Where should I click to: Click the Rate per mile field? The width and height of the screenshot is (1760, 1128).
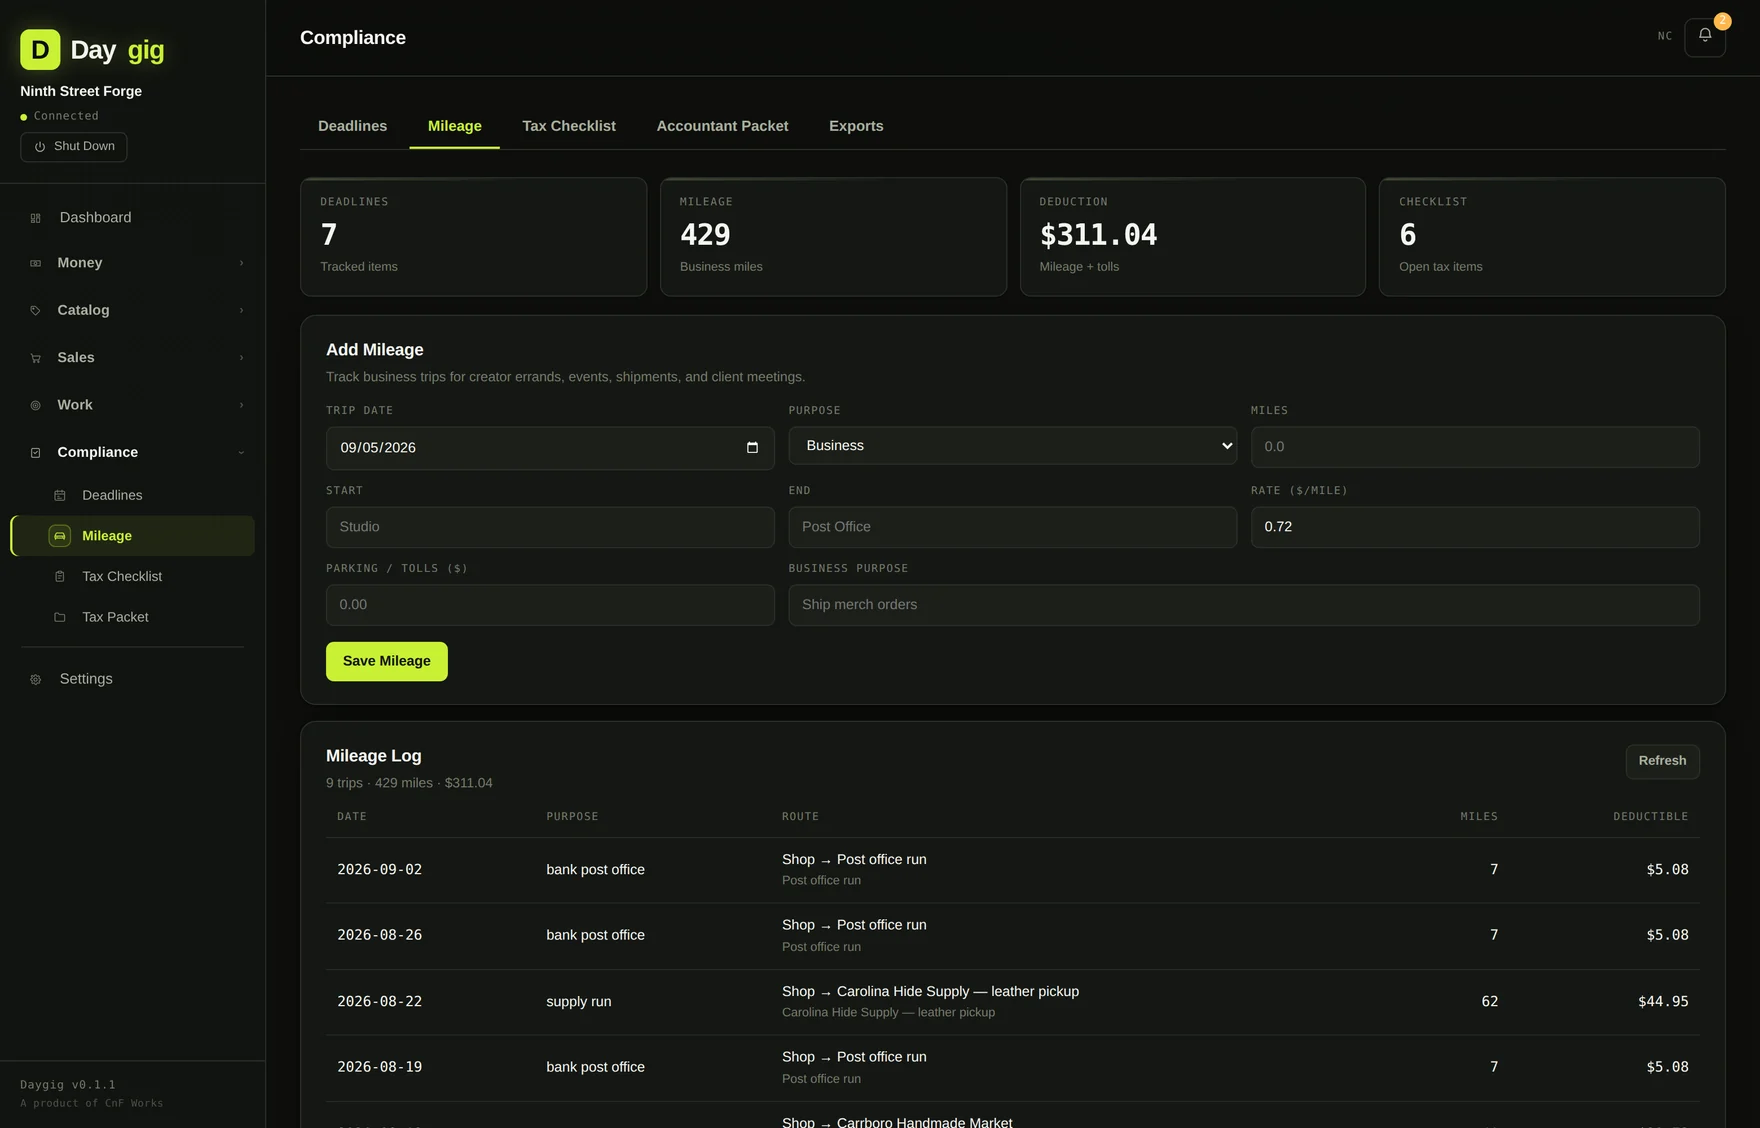tap(1475, 527)
